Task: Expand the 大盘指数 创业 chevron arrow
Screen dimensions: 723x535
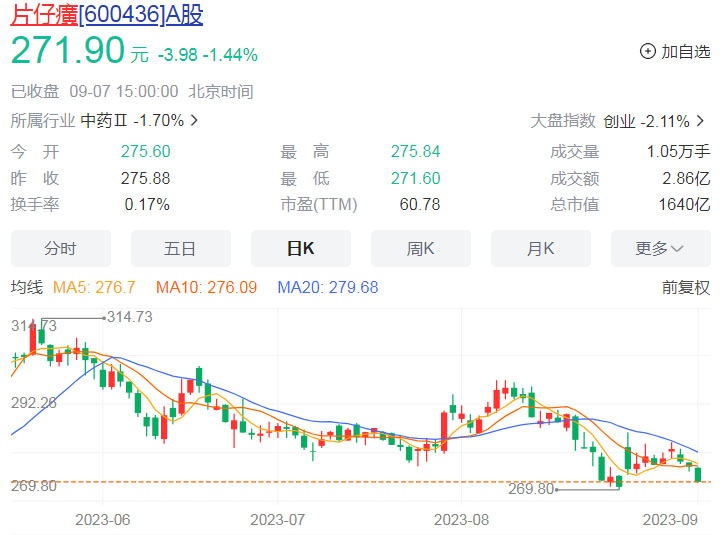Action: pos(700,121)
